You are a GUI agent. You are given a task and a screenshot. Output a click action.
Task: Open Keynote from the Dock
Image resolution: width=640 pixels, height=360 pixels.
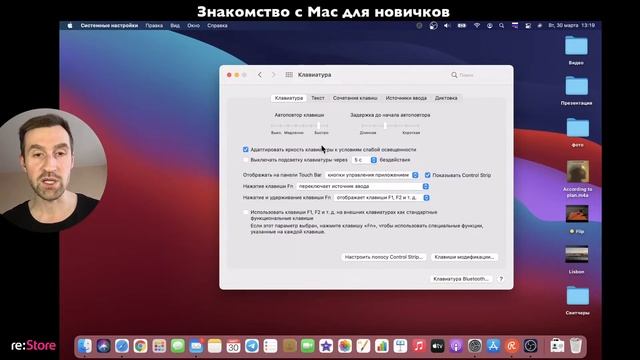pyautogui.click(x=400, y=346)
